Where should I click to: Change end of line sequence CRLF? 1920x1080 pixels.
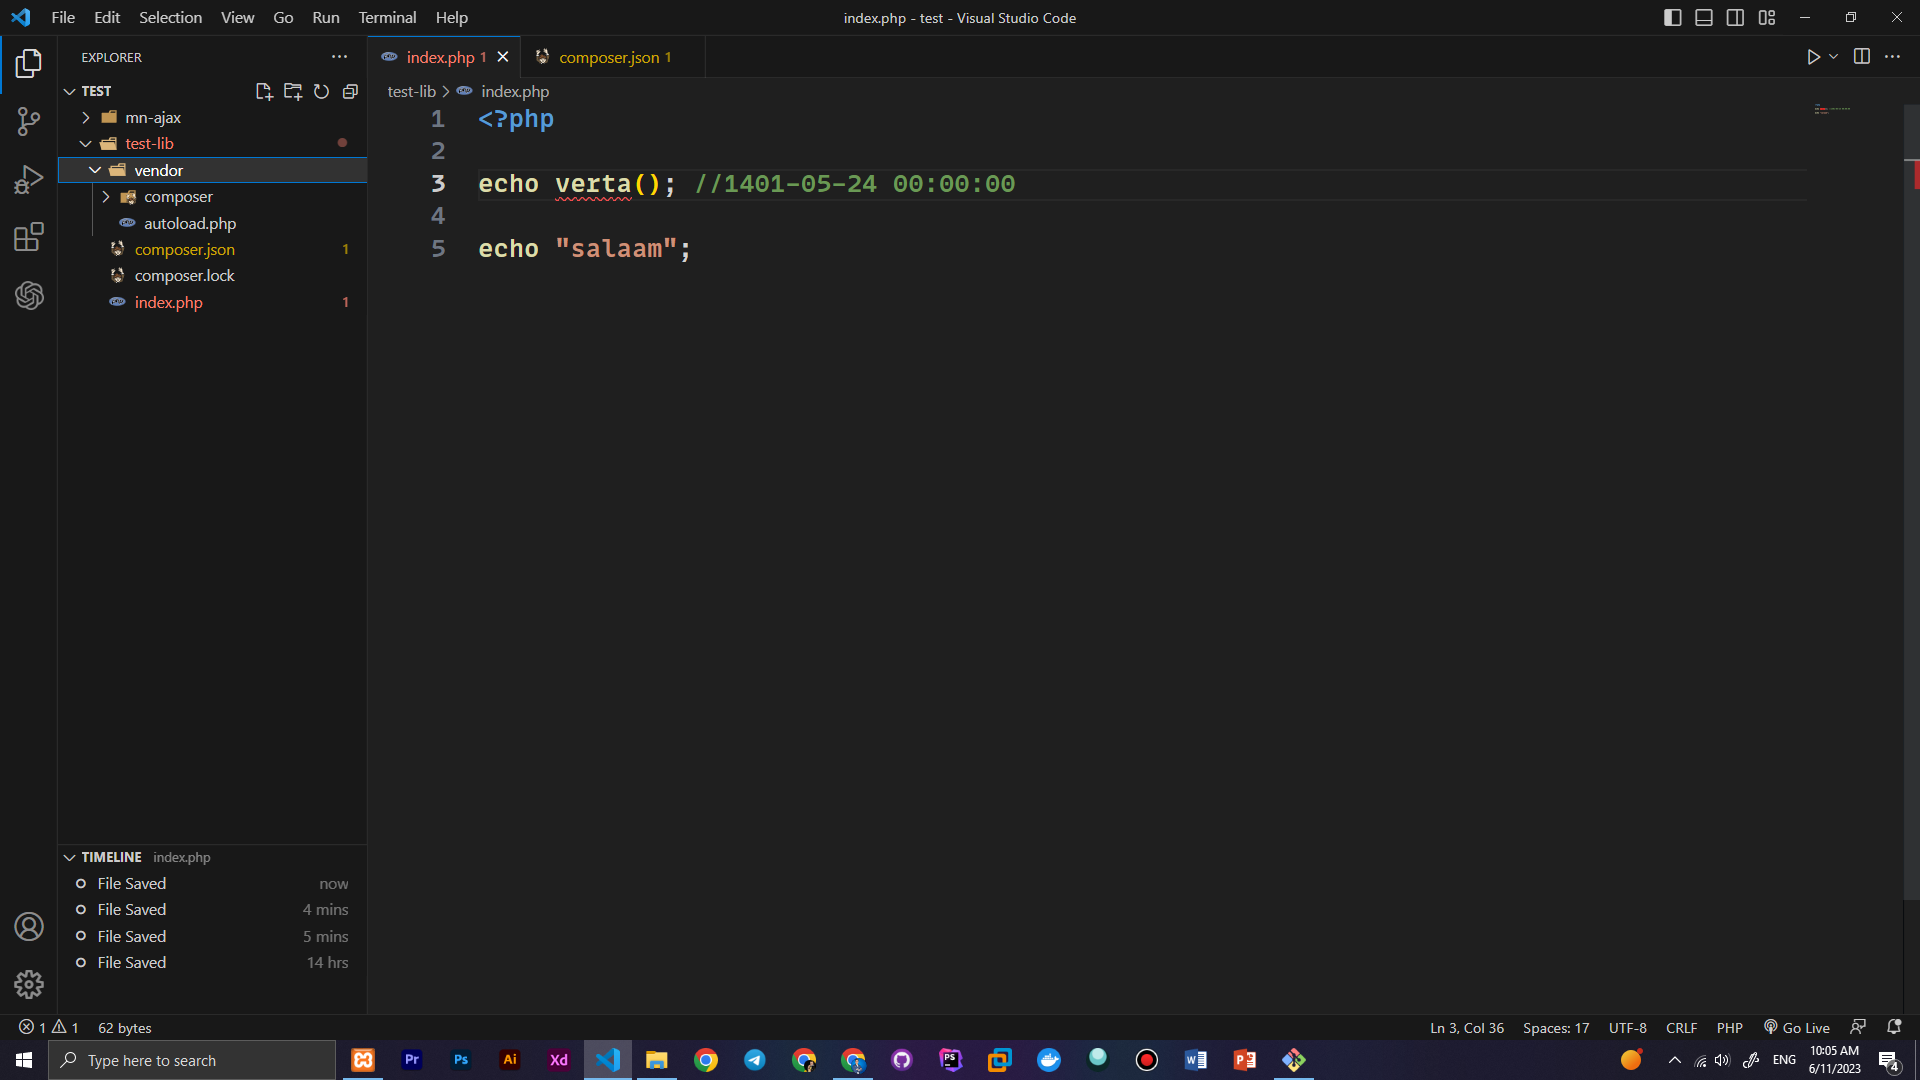click(1681, 1028)
